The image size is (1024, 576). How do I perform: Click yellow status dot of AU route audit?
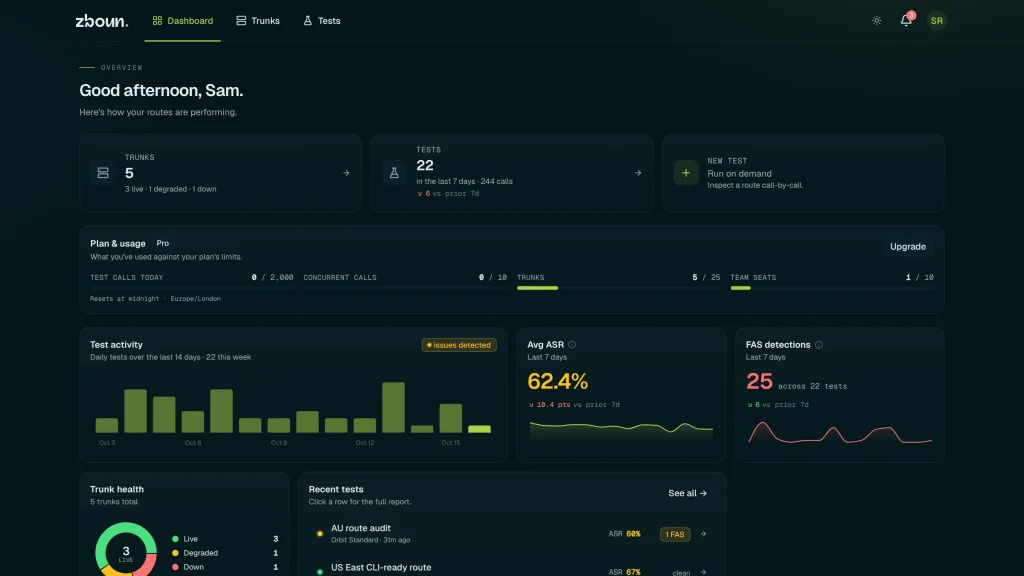pos(319,534)
